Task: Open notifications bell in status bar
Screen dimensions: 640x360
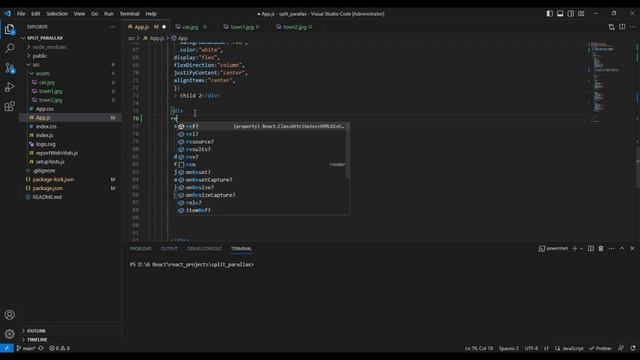Action: click(633, 348)
